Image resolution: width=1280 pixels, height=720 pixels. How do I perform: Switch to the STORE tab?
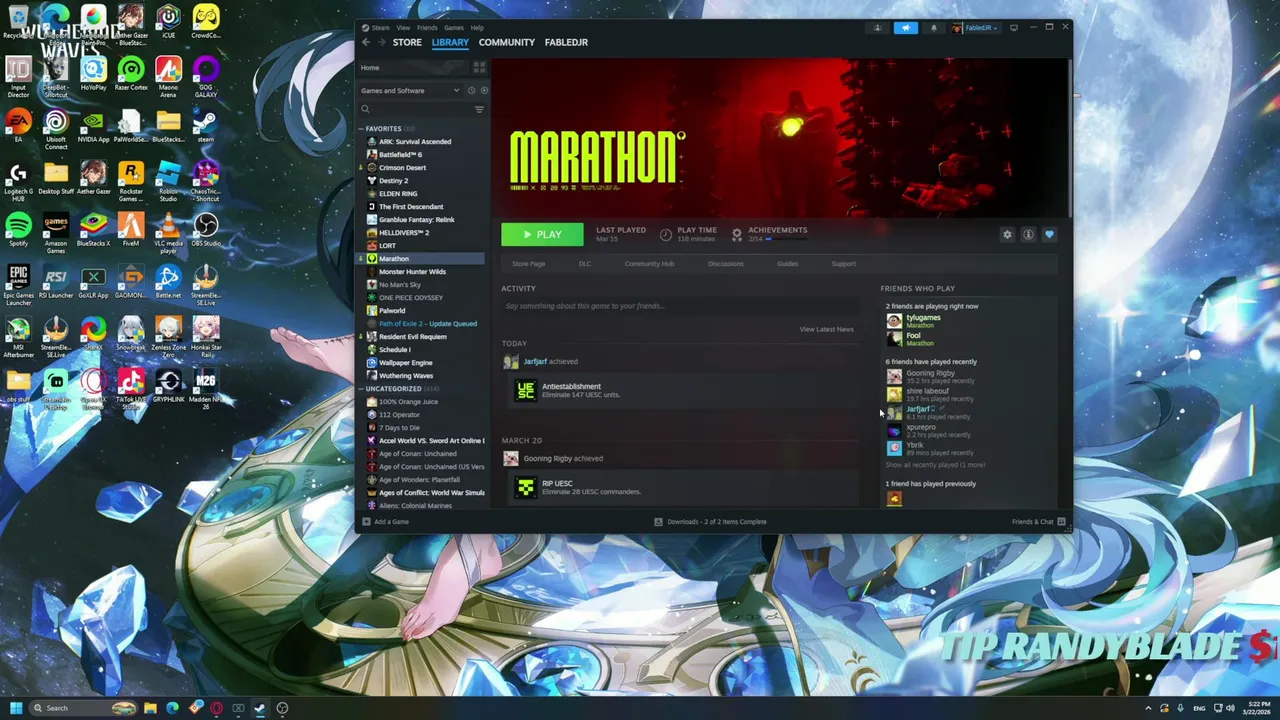click(407, 42)
